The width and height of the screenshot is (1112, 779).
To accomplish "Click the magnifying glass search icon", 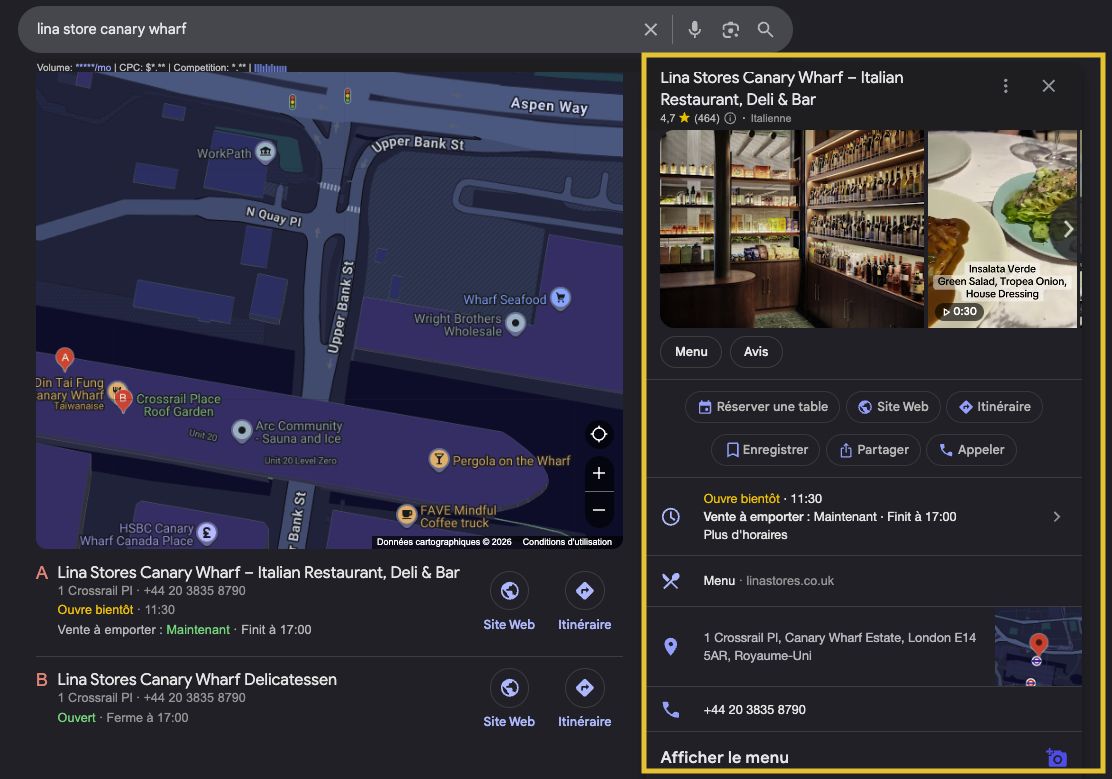I will pyautogui.click(x=765, y=29).
